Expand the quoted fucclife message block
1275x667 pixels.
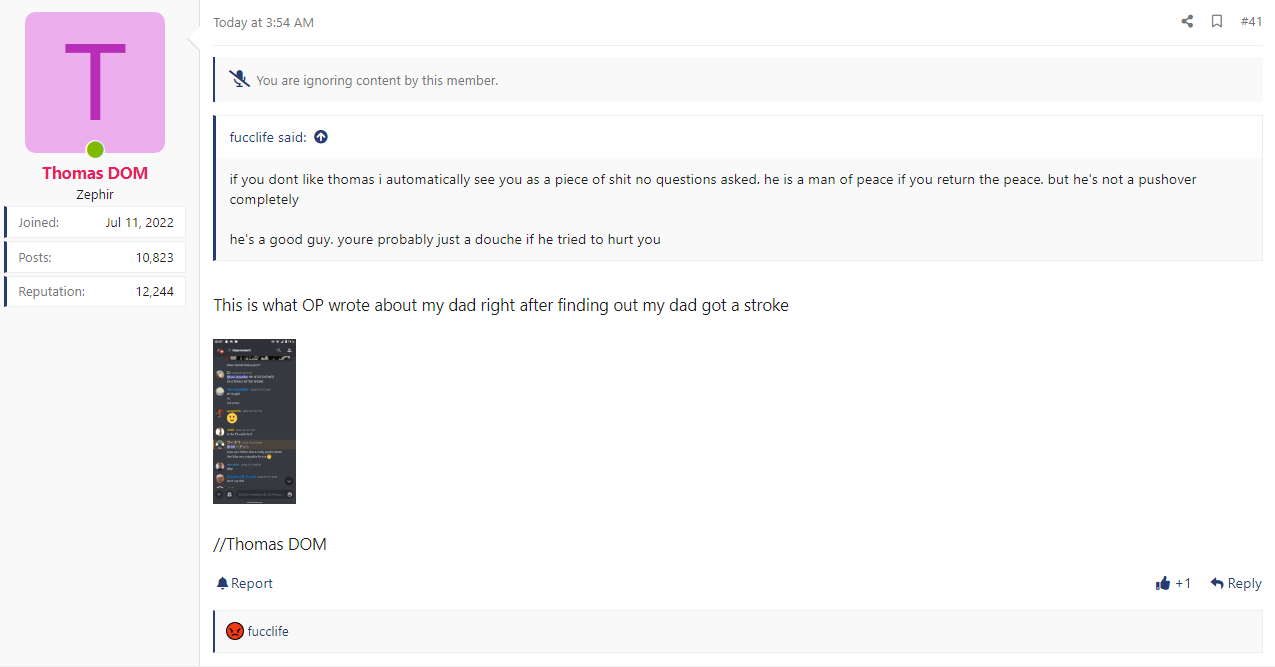click(x=739, y=208)
